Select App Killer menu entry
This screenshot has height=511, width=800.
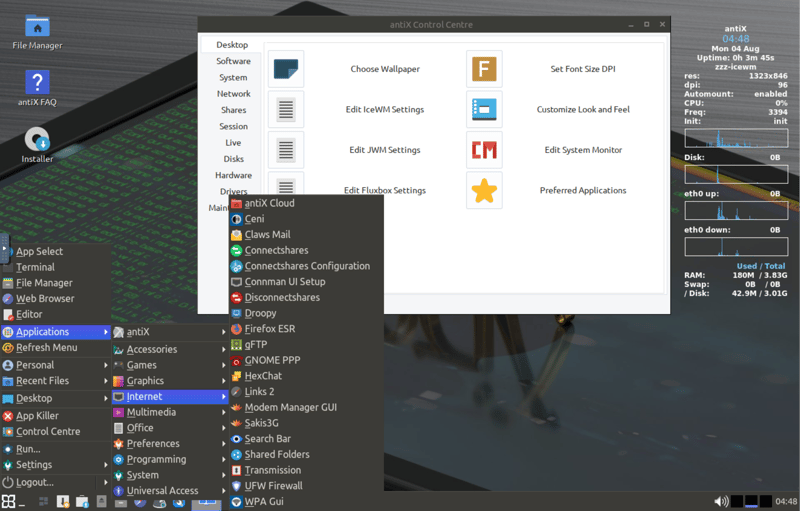pos(37,416)
